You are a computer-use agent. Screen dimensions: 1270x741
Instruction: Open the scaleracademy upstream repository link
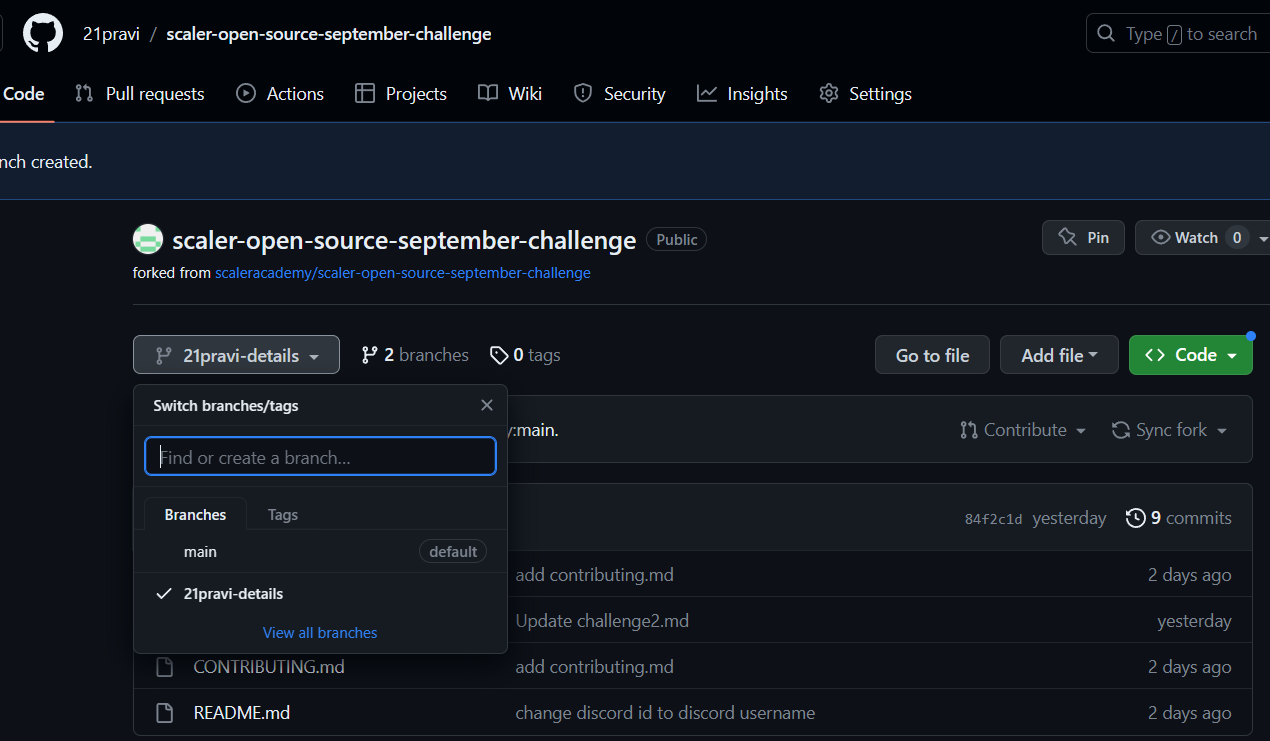(403, 272)
